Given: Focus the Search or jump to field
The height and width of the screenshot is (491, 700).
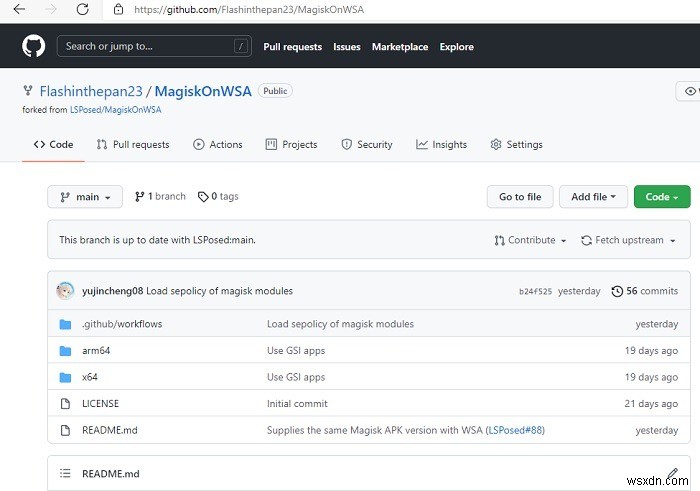Looking at the screenshot, I should coord(154,46).
